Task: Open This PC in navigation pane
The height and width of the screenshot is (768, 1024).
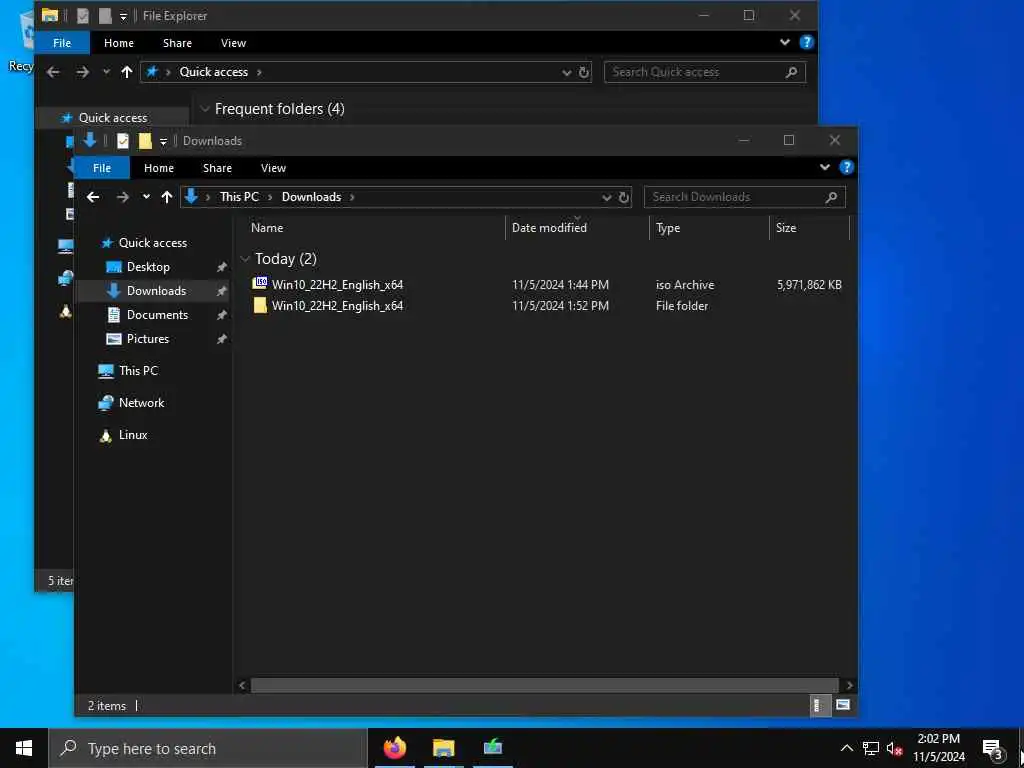Action: [138, 371]
